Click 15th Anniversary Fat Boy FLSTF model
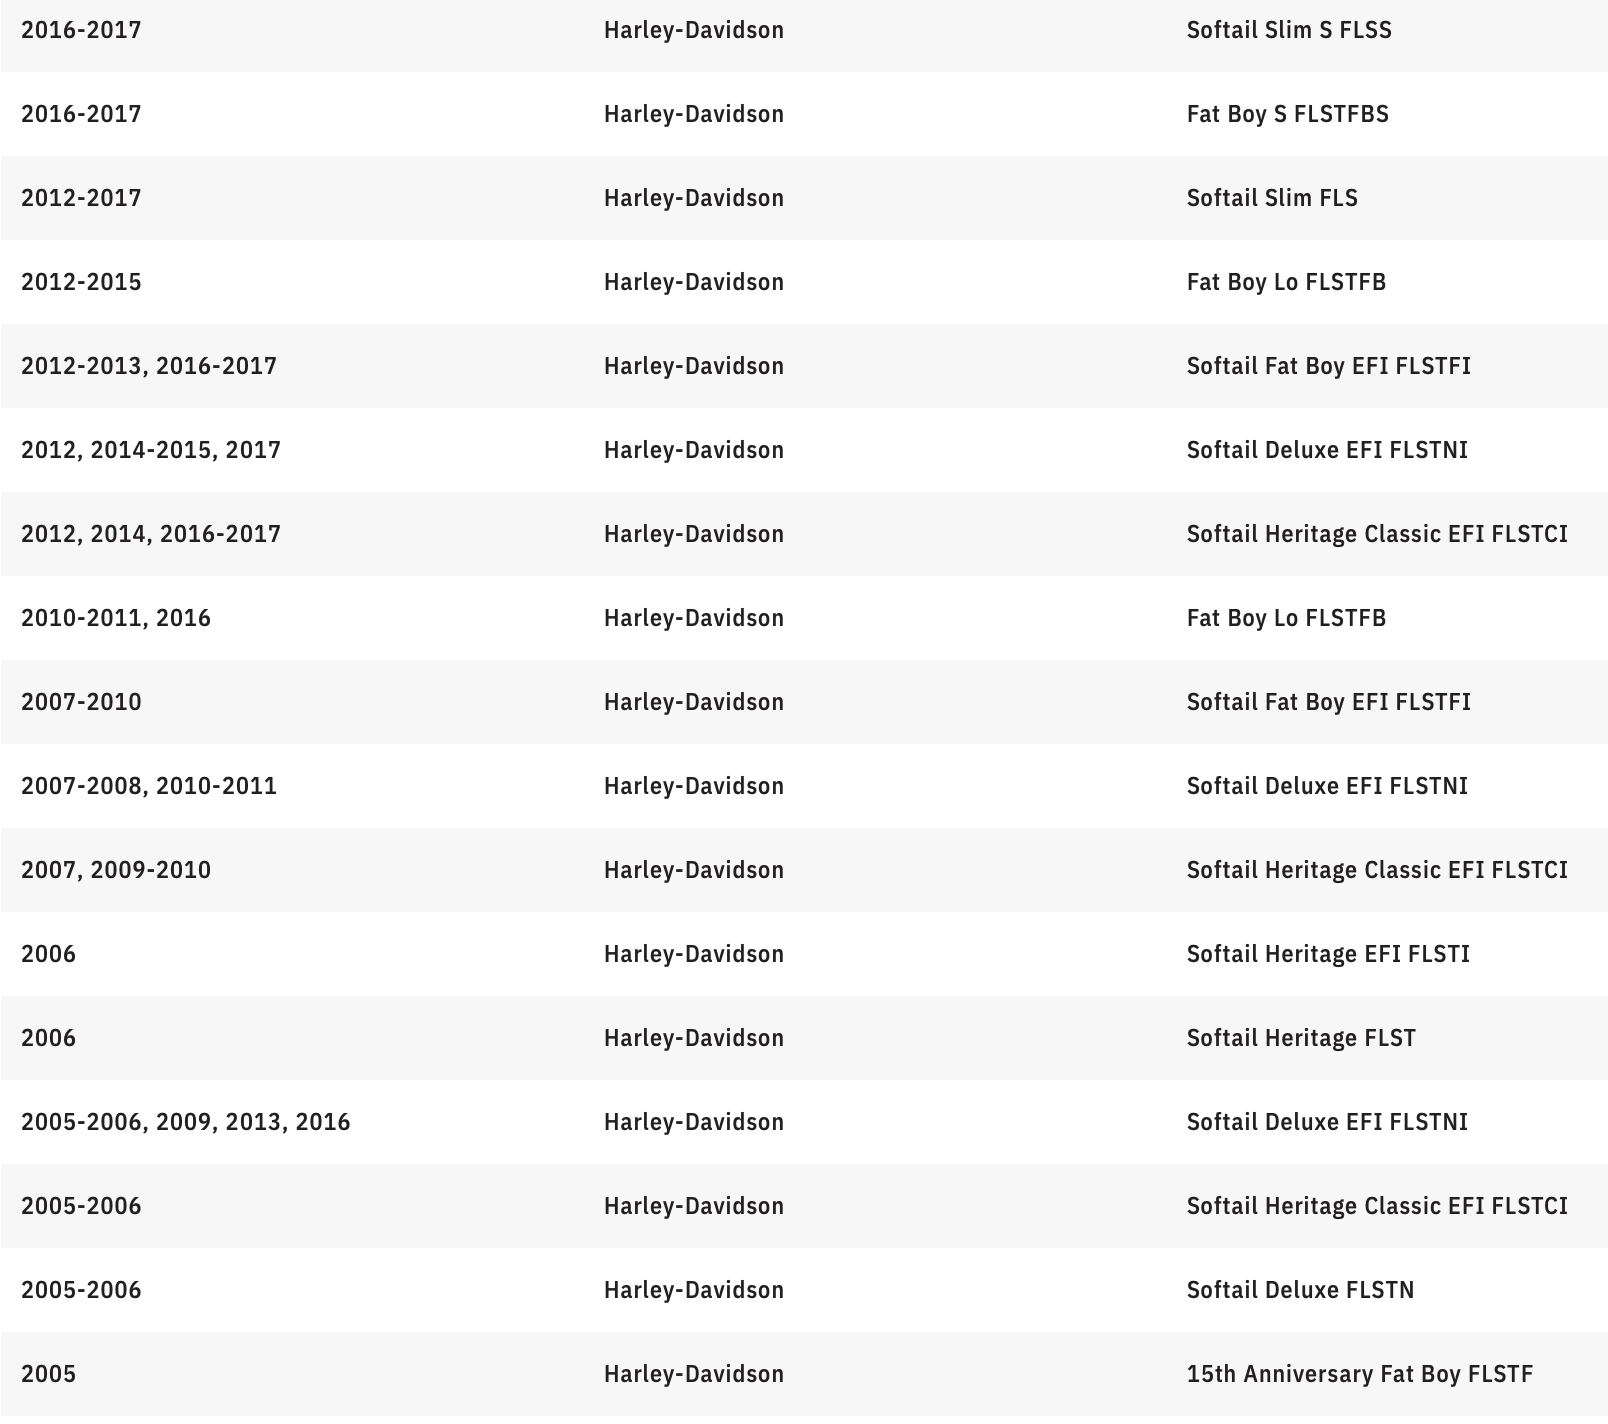This screenshot has height=1424, width=1608. (1359, 1374)
